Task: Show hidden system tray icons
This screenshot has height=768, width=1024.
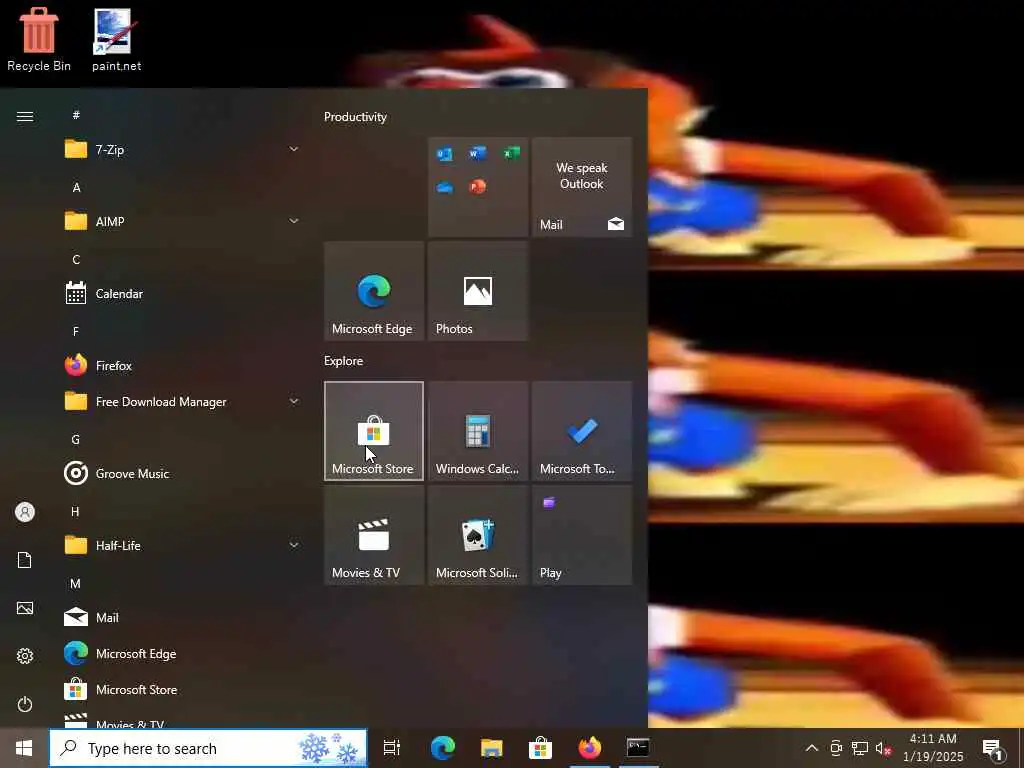Action: (812, 748)
